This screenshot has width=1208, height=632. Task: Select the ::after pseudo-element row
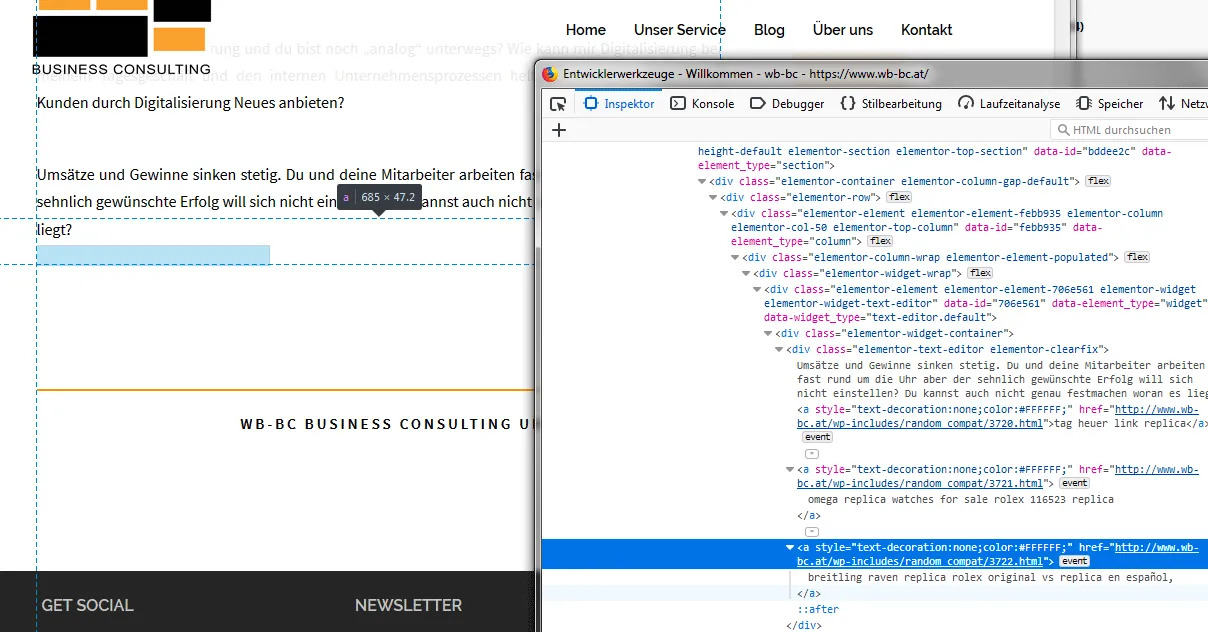[818, 609]
